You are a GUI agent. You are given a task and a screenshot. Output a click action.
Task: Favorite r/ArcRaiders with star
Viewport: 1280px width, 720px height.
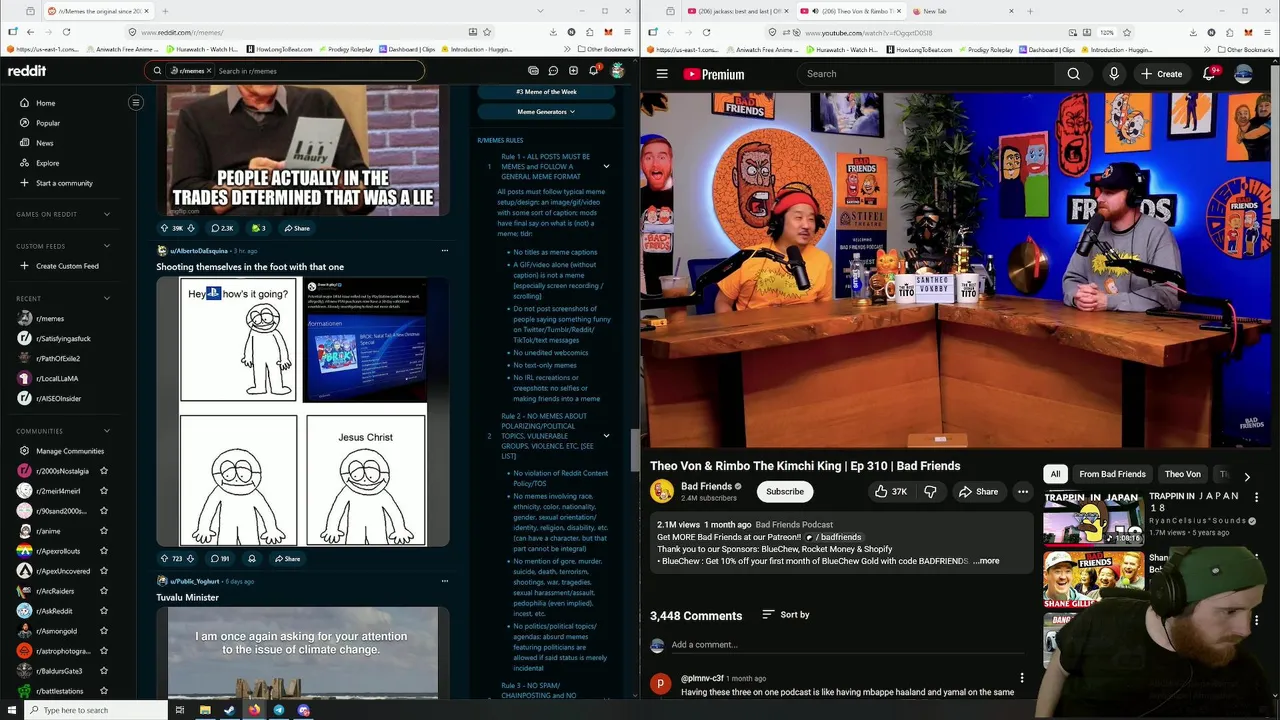pos(104,591)
